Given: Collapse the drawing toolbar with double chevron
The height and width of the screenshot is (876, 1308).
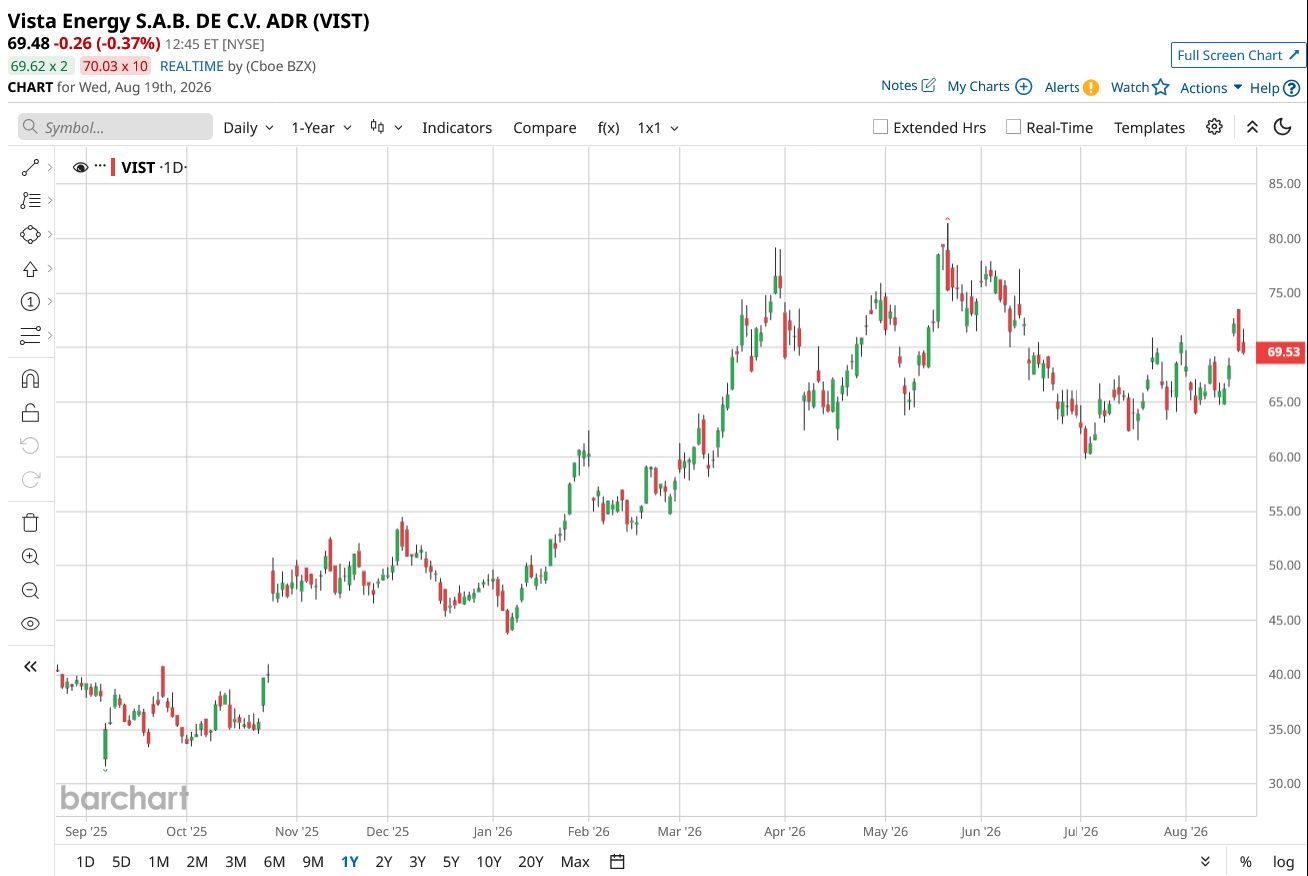Looking at the screenshot, I should click(x=30, y=666).
